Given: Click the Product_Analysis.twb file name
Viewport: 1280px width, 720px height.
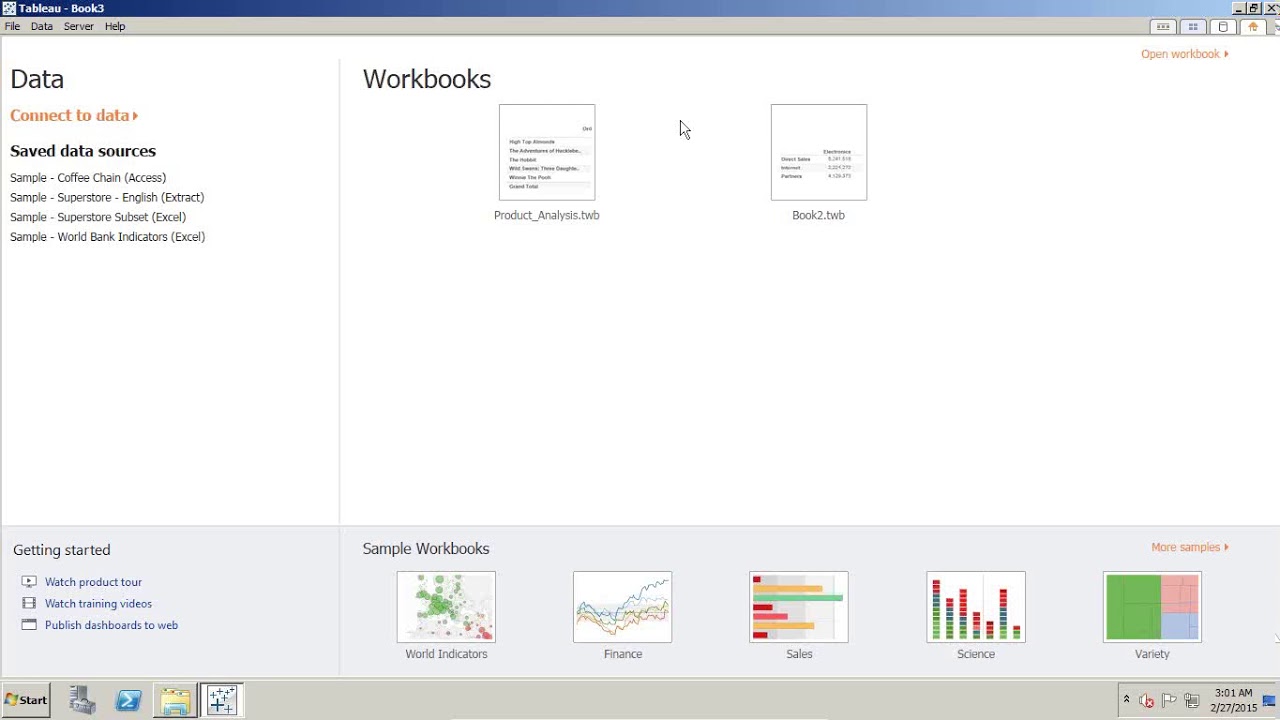Looking at the screenshot, I should [547, 215].
